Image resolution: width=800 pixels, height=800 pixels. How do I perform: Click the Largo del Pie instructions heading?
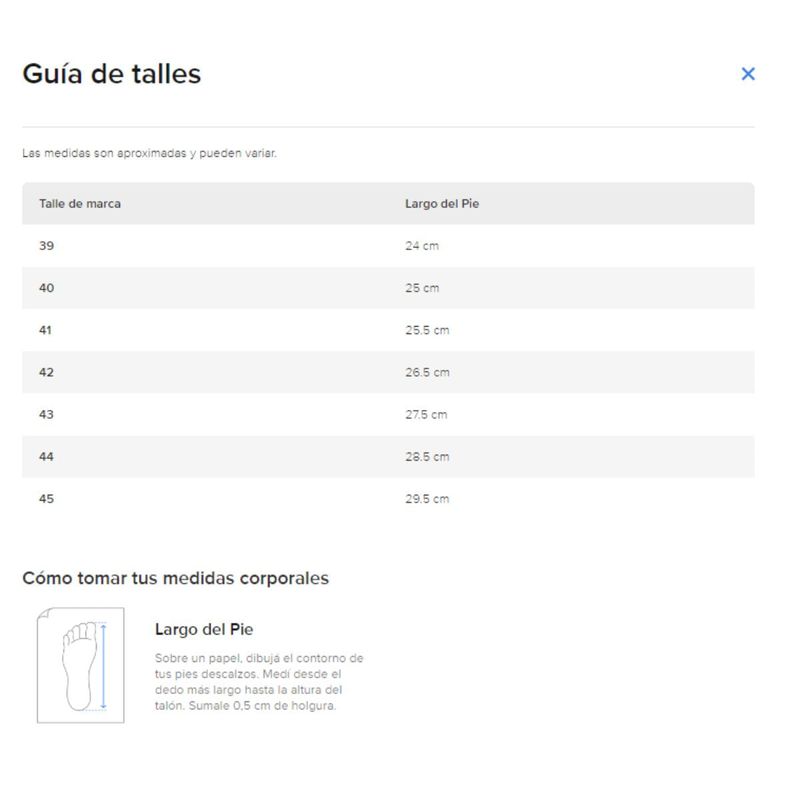pyautogui.click(x=204, y=629)
